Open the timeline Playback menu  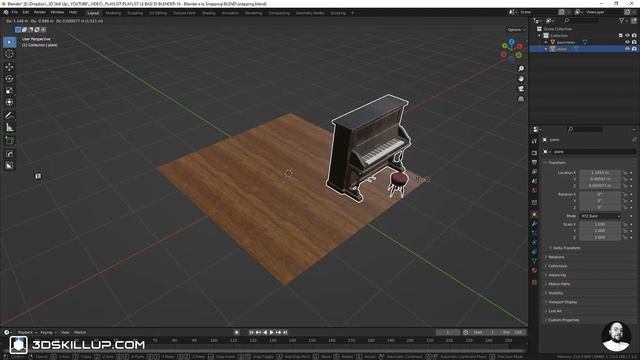tap(27, 332)
